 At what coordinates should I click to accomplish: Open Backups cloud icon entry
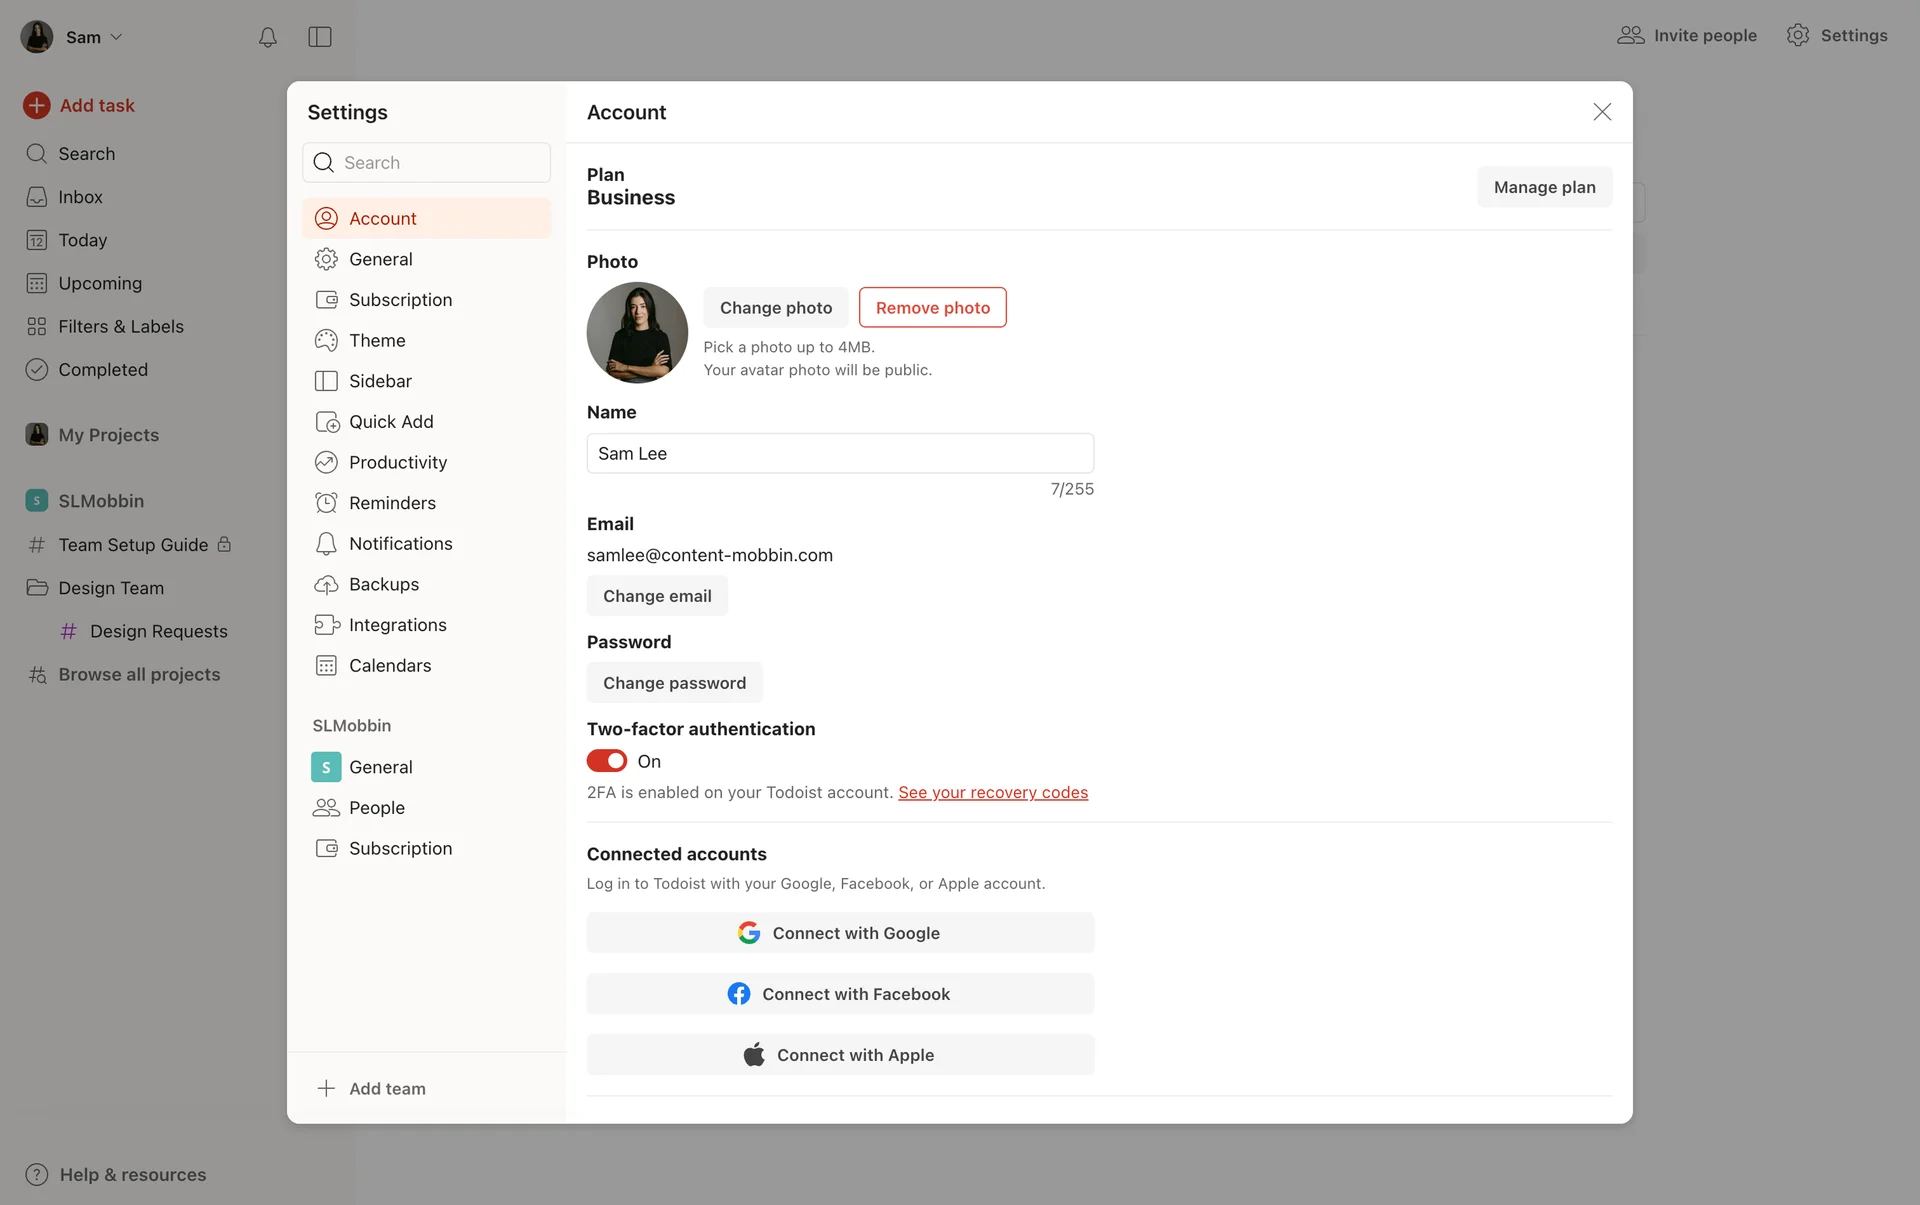click(326, 584)
